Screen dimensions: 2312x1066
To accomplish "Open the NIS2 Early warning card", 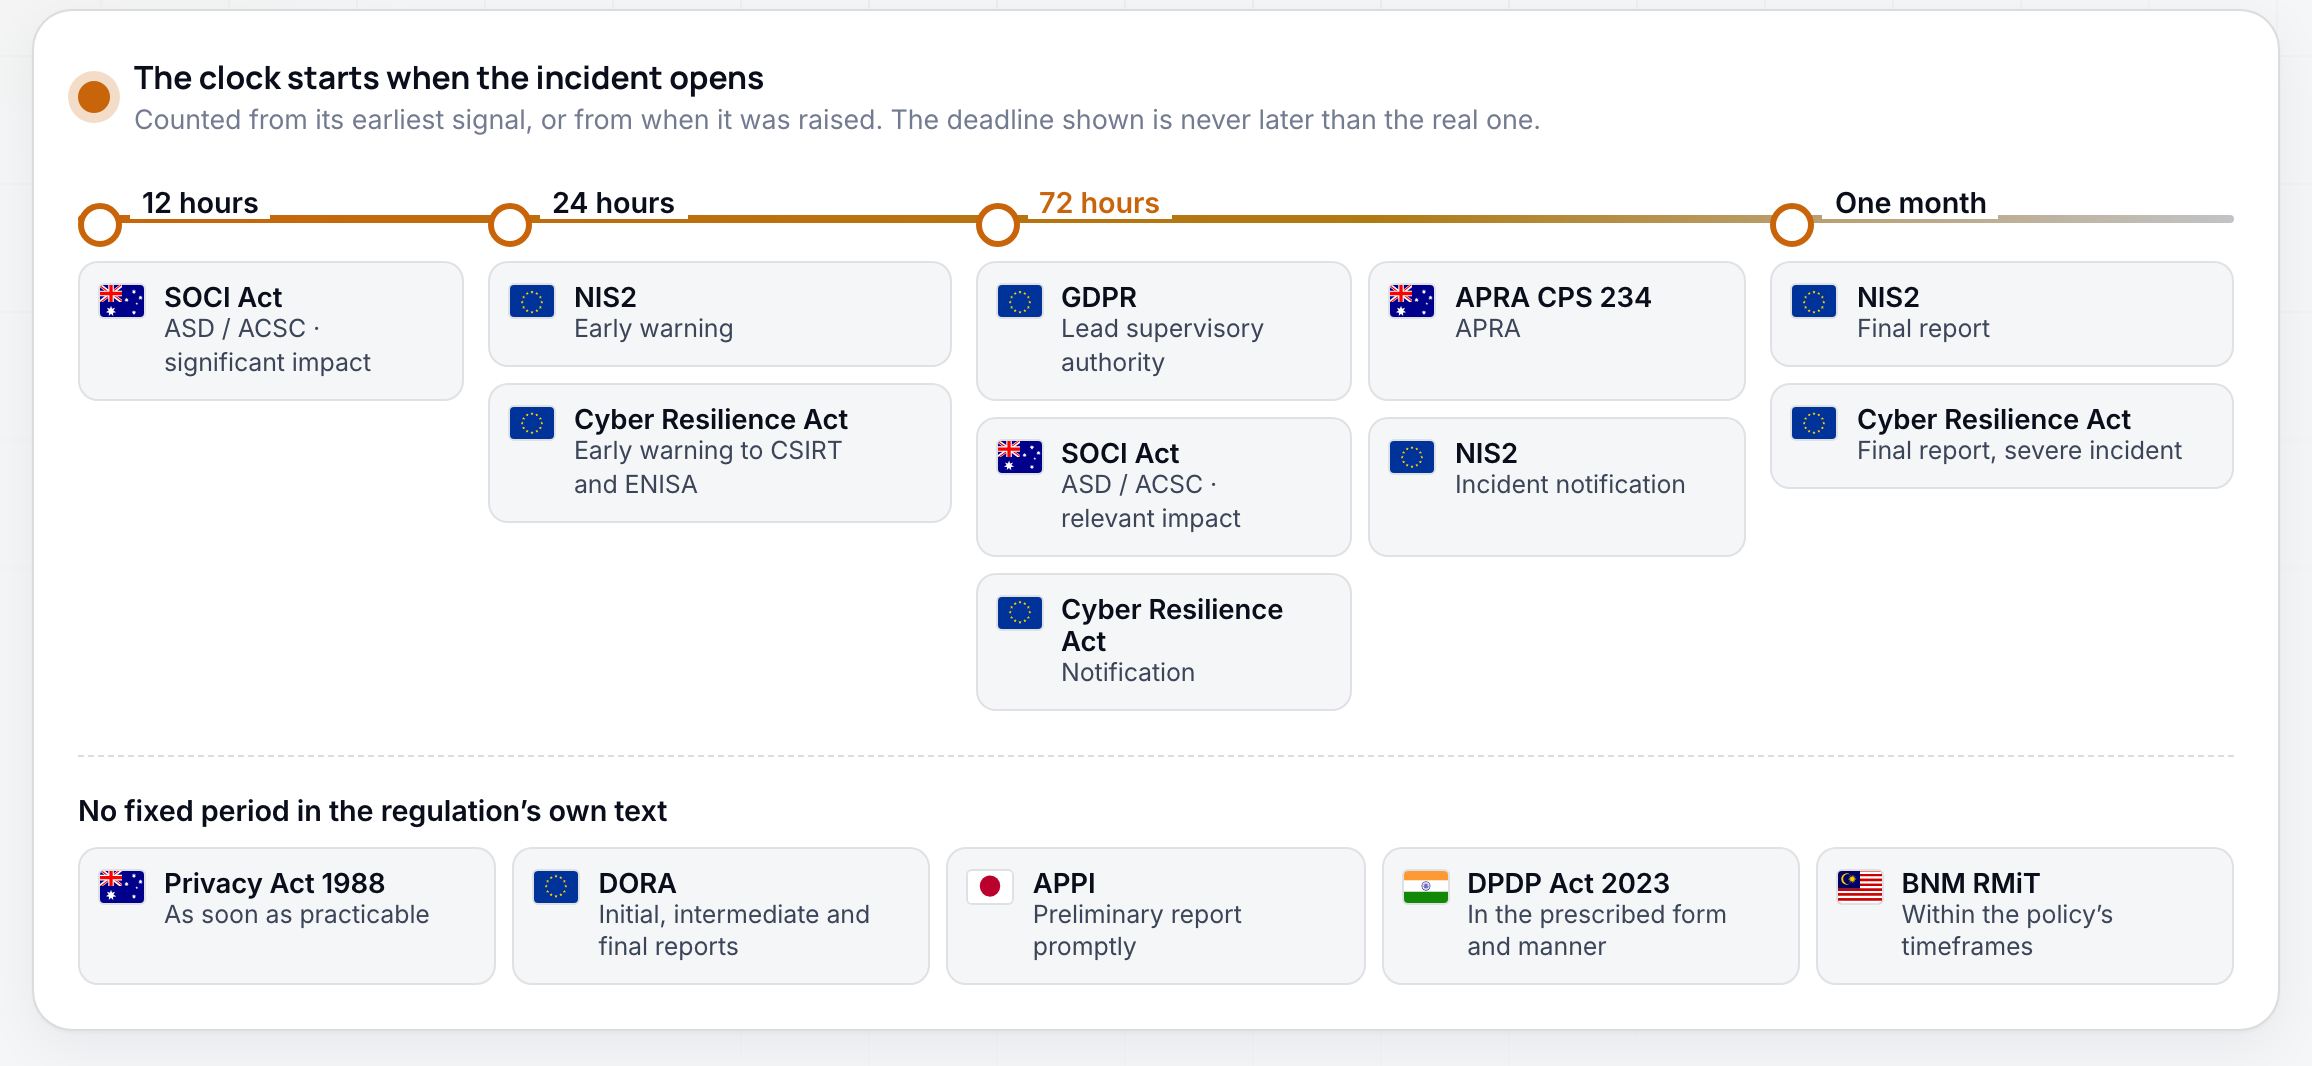I will click(720, 314).
